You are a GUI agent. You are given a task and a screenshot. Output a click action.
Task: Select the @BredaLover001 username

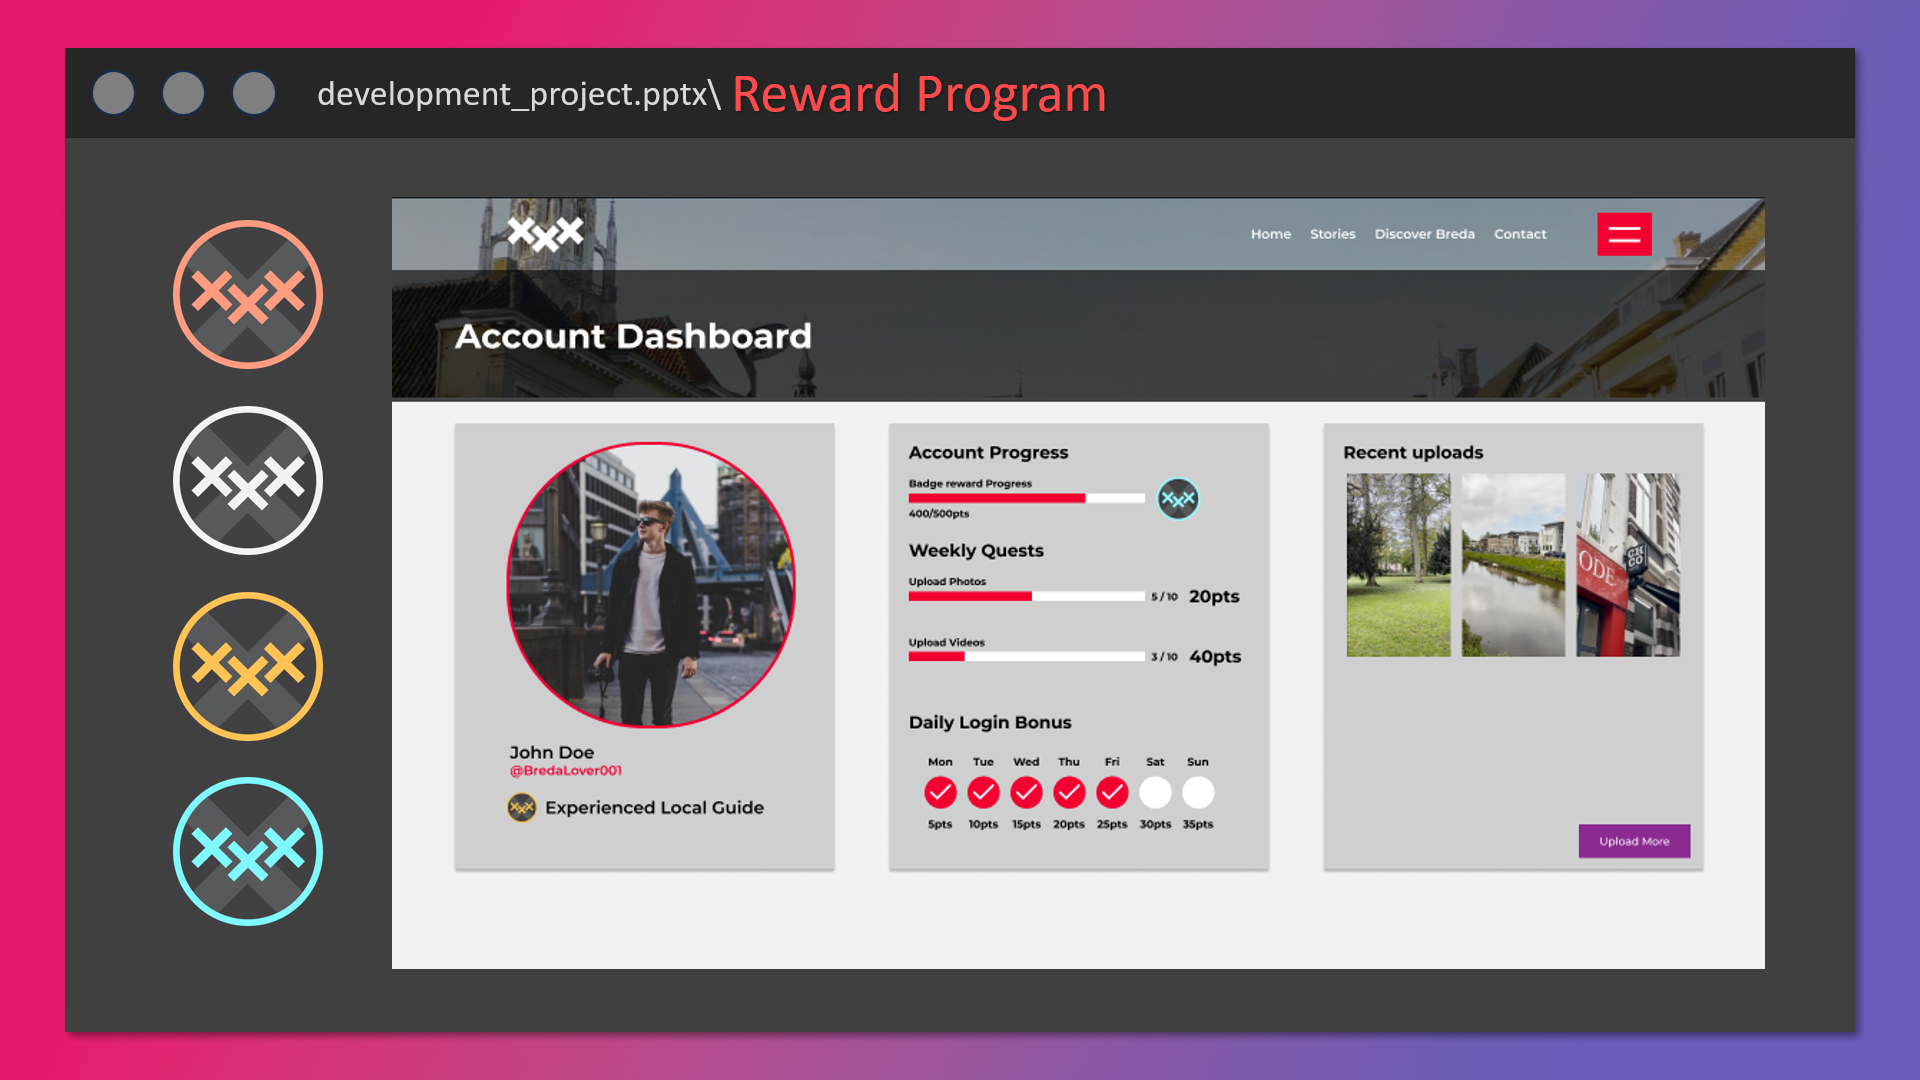tap(564, 770)
